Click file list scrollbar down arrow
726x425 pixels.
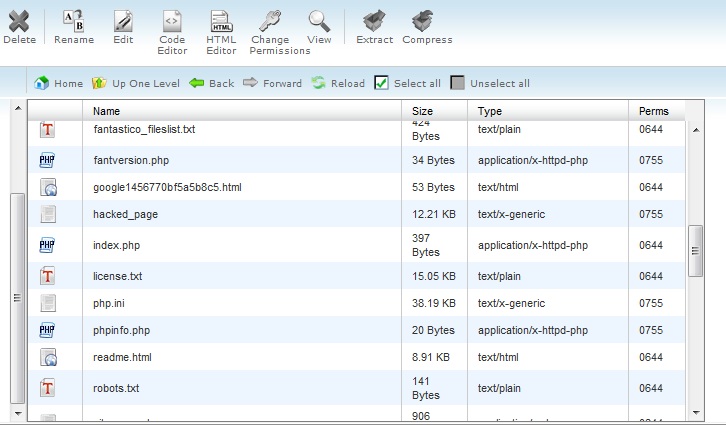(x=695, y=412)
